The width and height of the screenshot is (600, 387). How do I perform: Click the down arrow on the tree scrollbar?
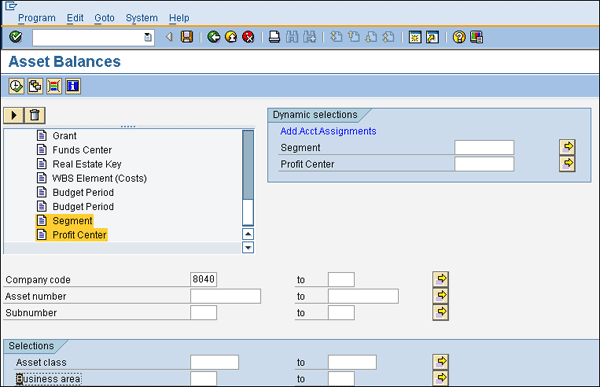(x=248, y=248)
